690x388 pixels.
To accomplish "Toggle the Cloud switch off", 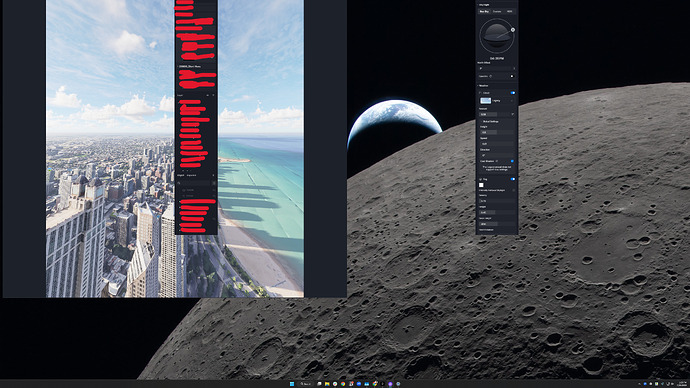I will click(x=512, y=93).
